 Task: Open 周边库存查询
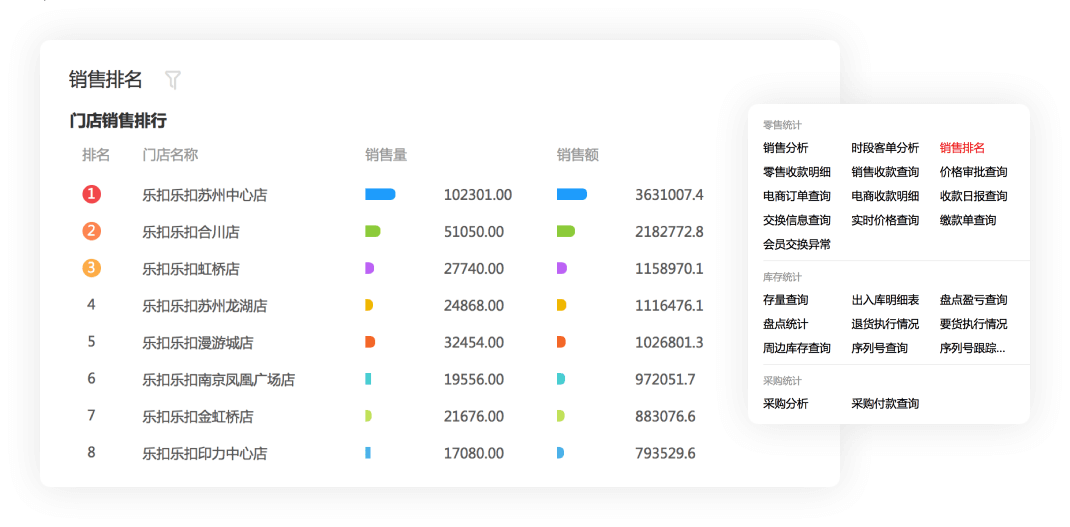tap(797, 348)
